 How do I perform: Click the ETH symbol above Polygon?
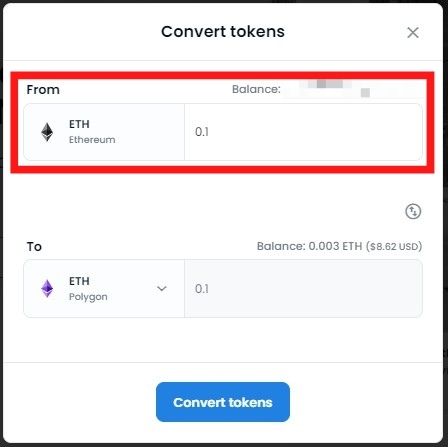point(79,281)
